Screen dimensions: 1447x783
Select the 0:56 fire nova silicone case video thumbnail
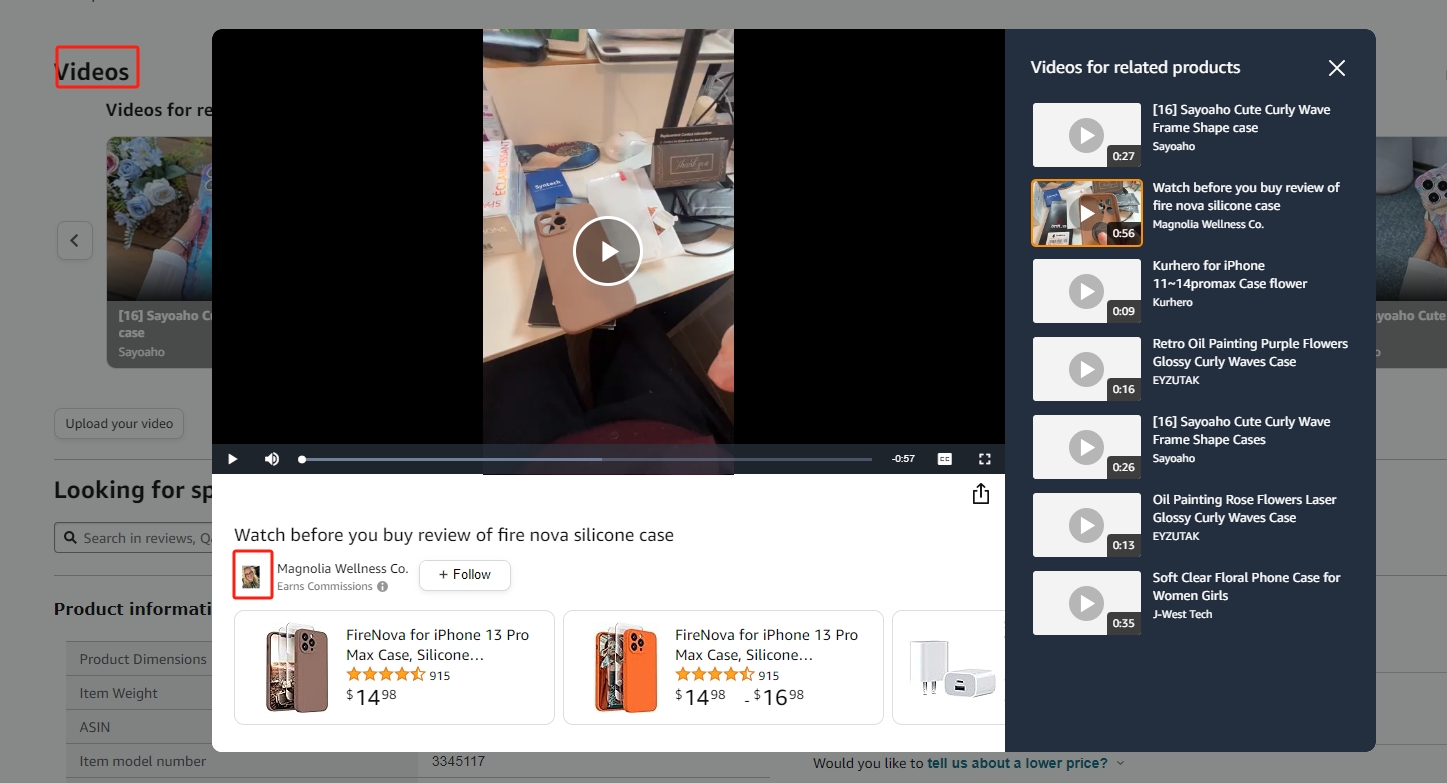1086,213
